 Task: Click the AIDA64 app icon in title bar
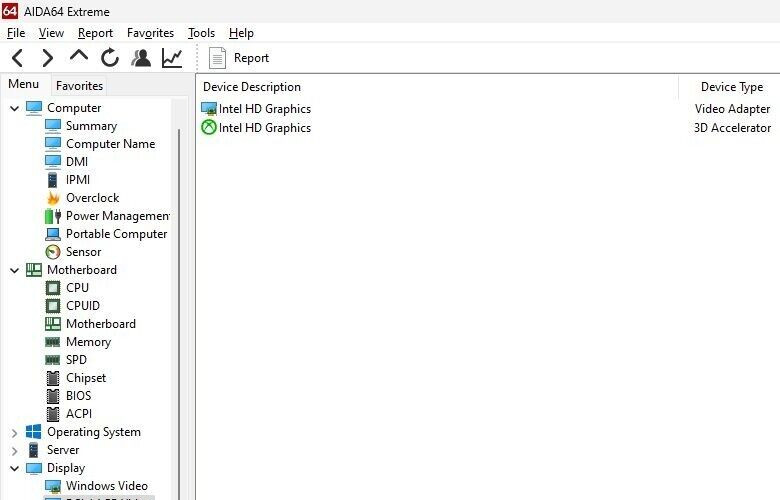click(10, 10)
